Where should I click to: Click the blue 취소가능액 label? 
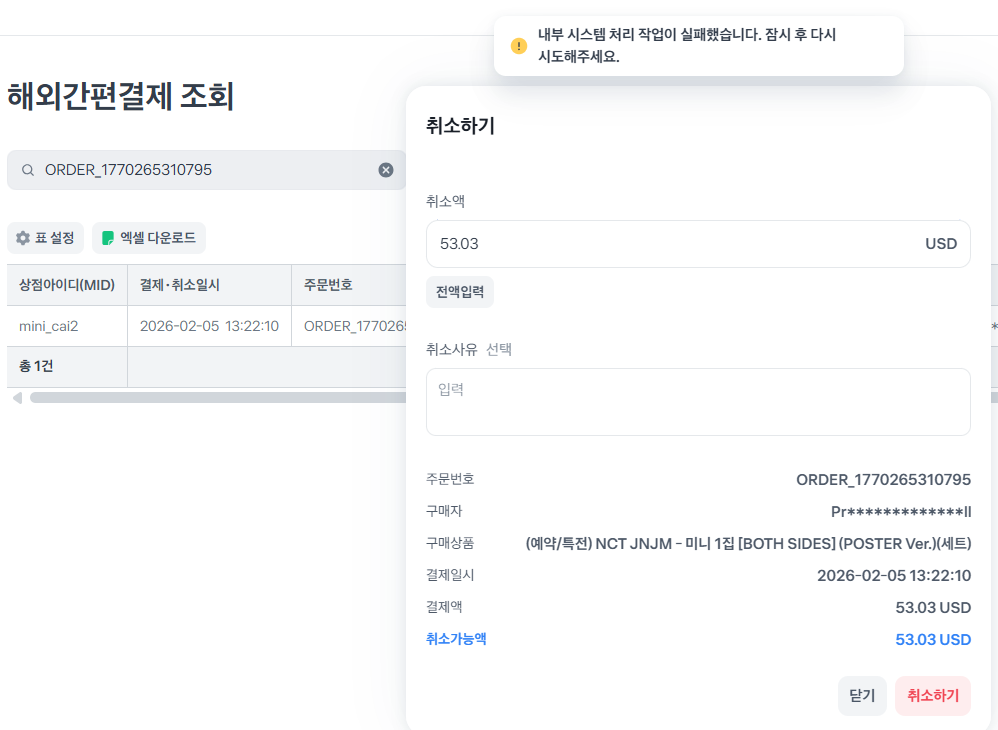pyautogui.click(x=456, y=639)
